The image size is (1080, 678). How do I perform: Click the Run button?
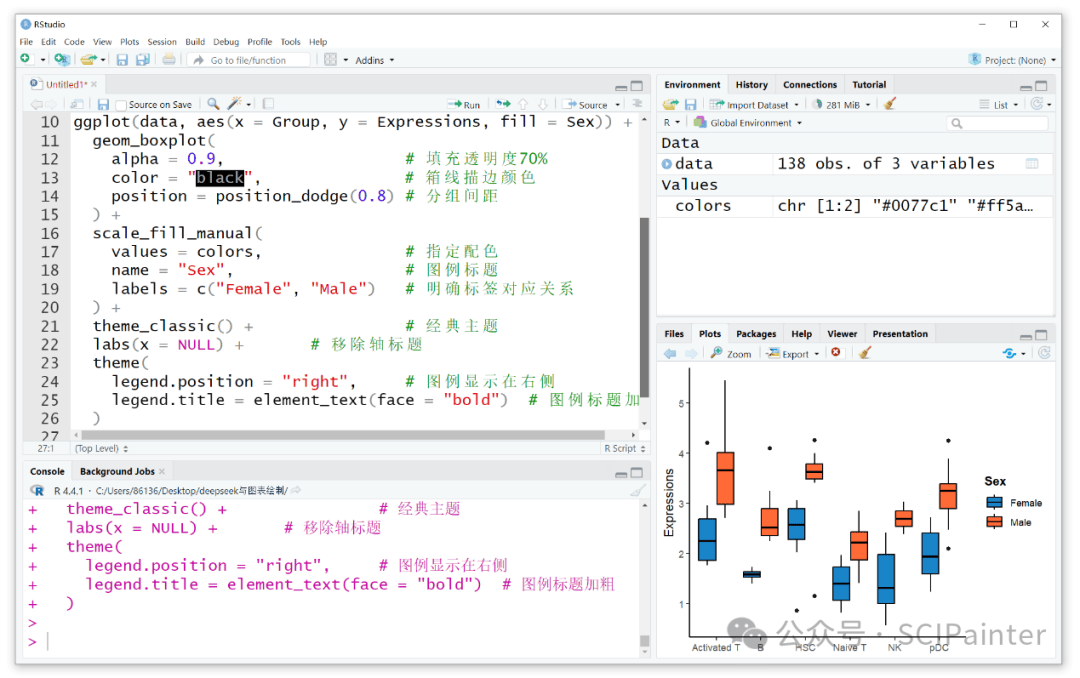click(464, 105)
